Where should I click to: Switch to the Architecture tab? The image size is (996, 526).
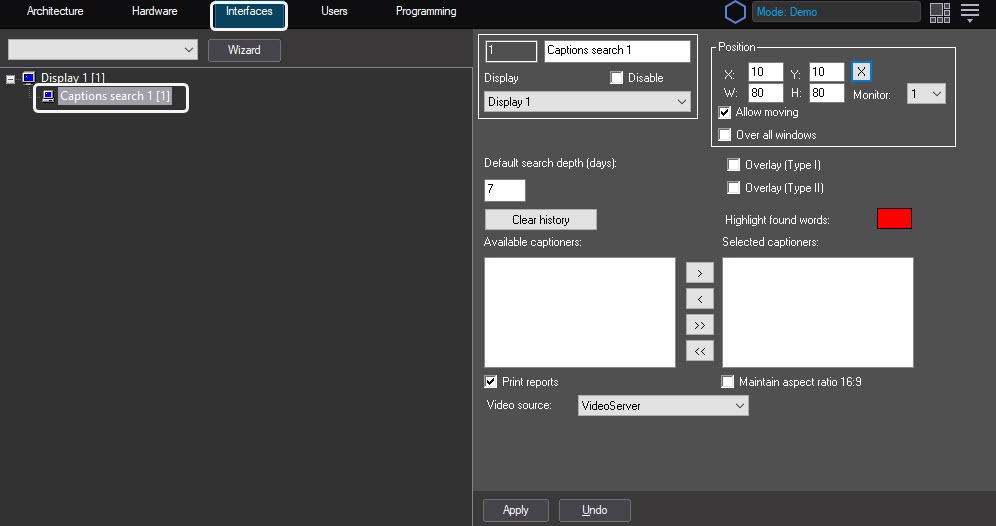[55, 11]
